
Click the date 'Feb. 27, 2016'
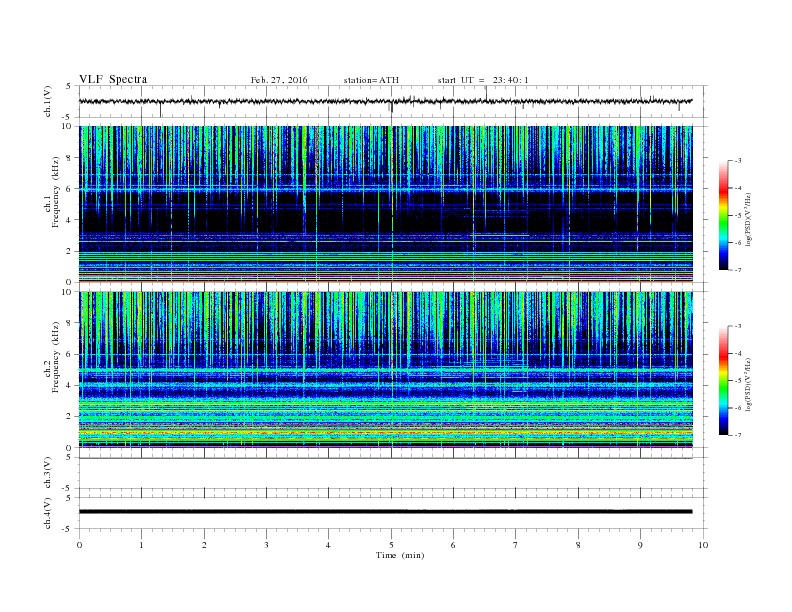[279, 80]
